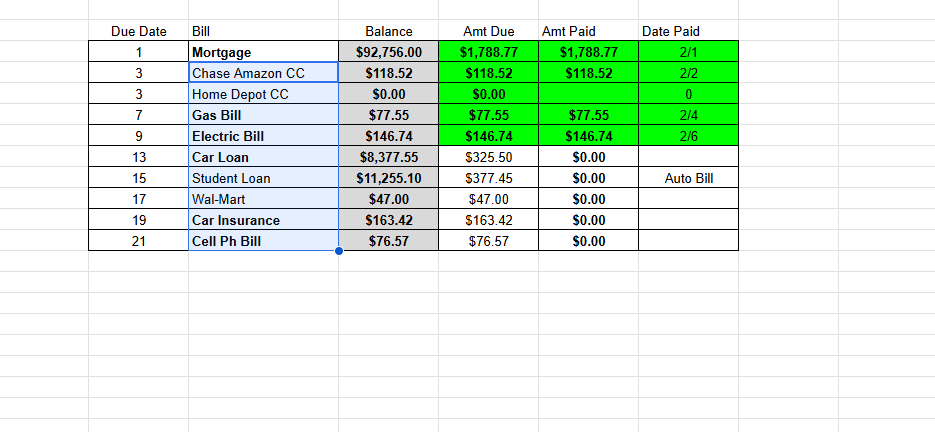The image size is (935, 432).
Task: Select Home Depot CC's Amt Due cell
Action: point(488,94)
